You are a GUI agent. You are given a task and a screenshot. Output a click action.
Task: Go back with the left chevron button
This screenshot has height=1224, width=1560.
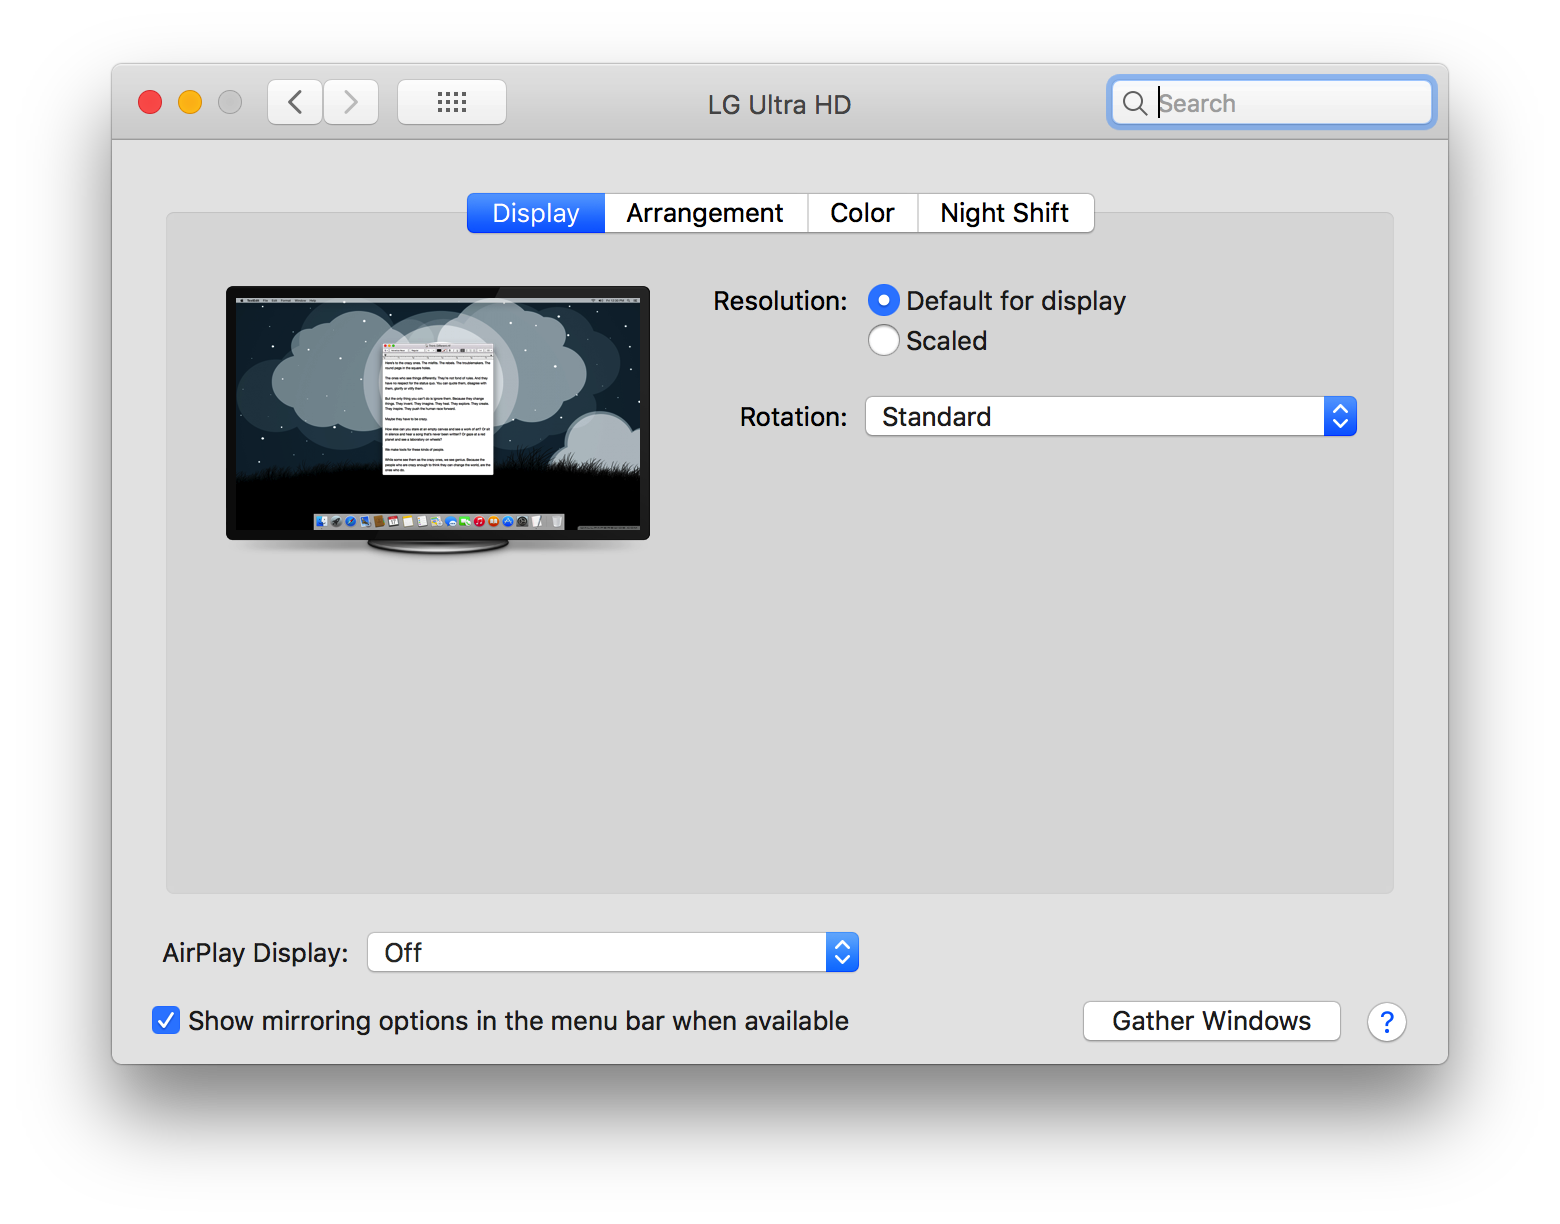click(295, 102)
